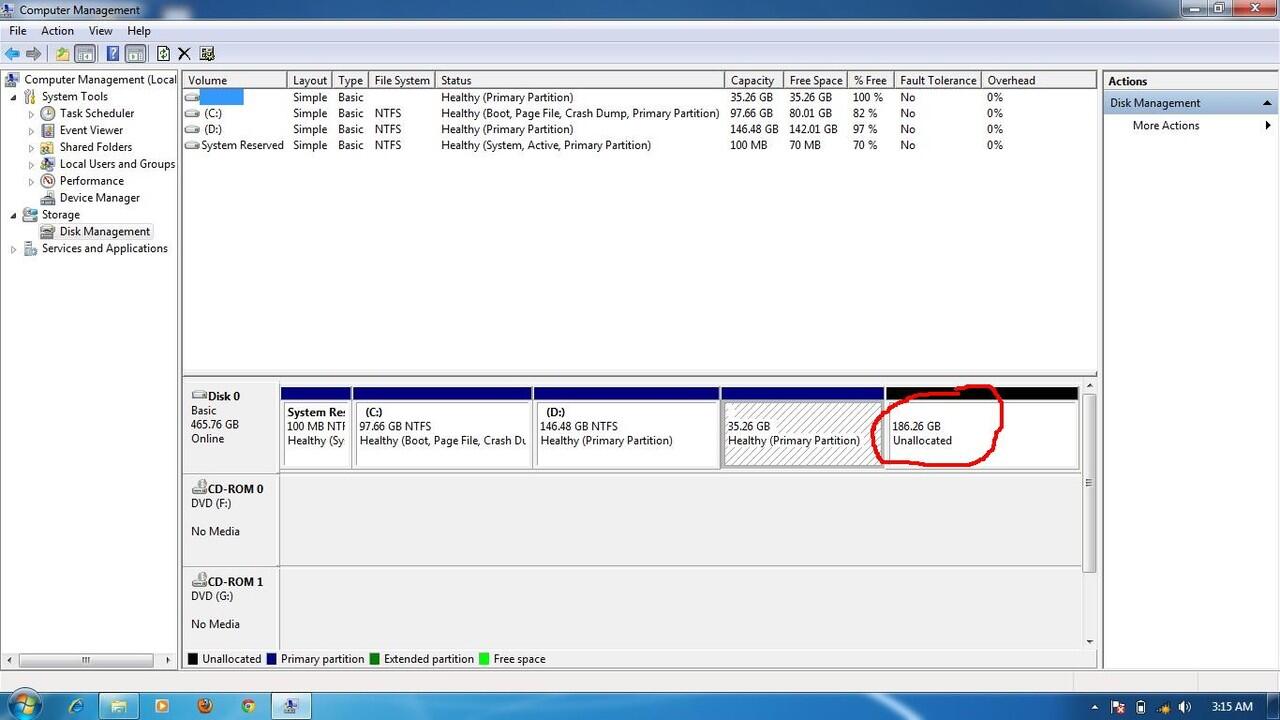Click the Properties icon at toolbar end
1280x720 pixels.
coord(207,54)
